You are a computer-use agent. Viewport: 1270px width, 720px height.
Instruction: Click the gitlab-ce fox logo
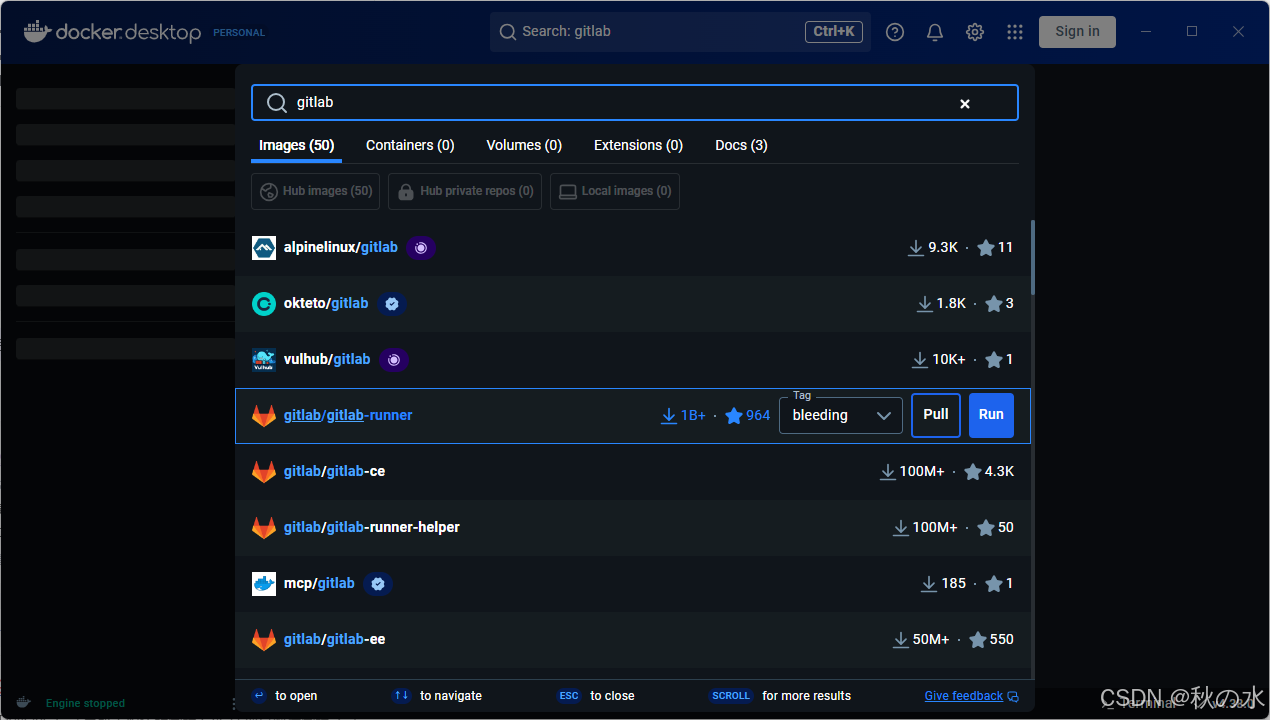tap(264, 471)
